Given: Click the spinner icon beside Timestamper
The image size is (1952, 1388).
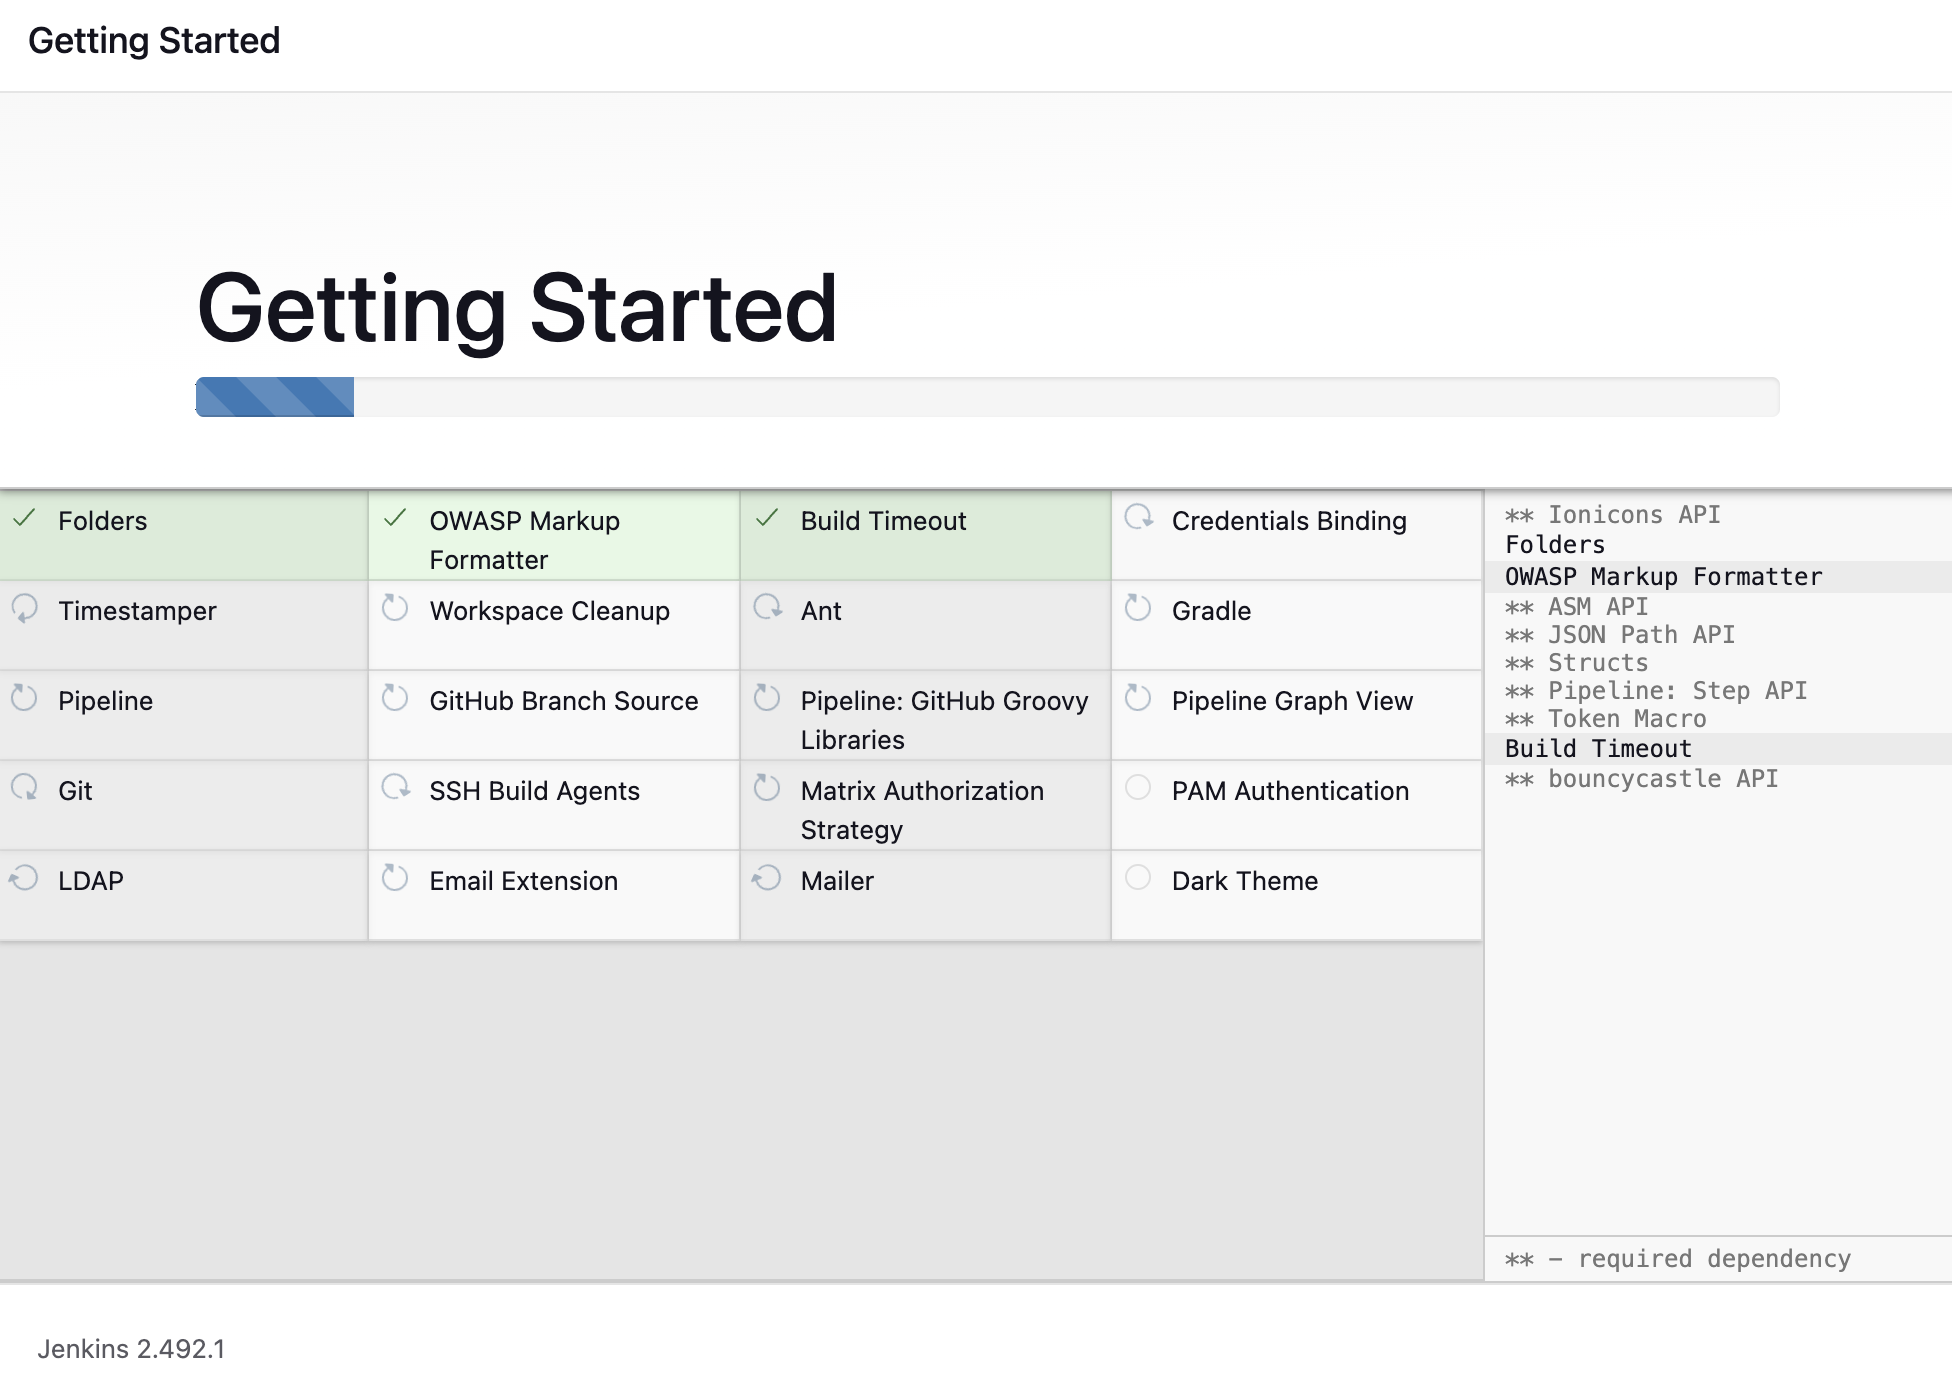Looking at the screenshot, I should pos(25,607).
